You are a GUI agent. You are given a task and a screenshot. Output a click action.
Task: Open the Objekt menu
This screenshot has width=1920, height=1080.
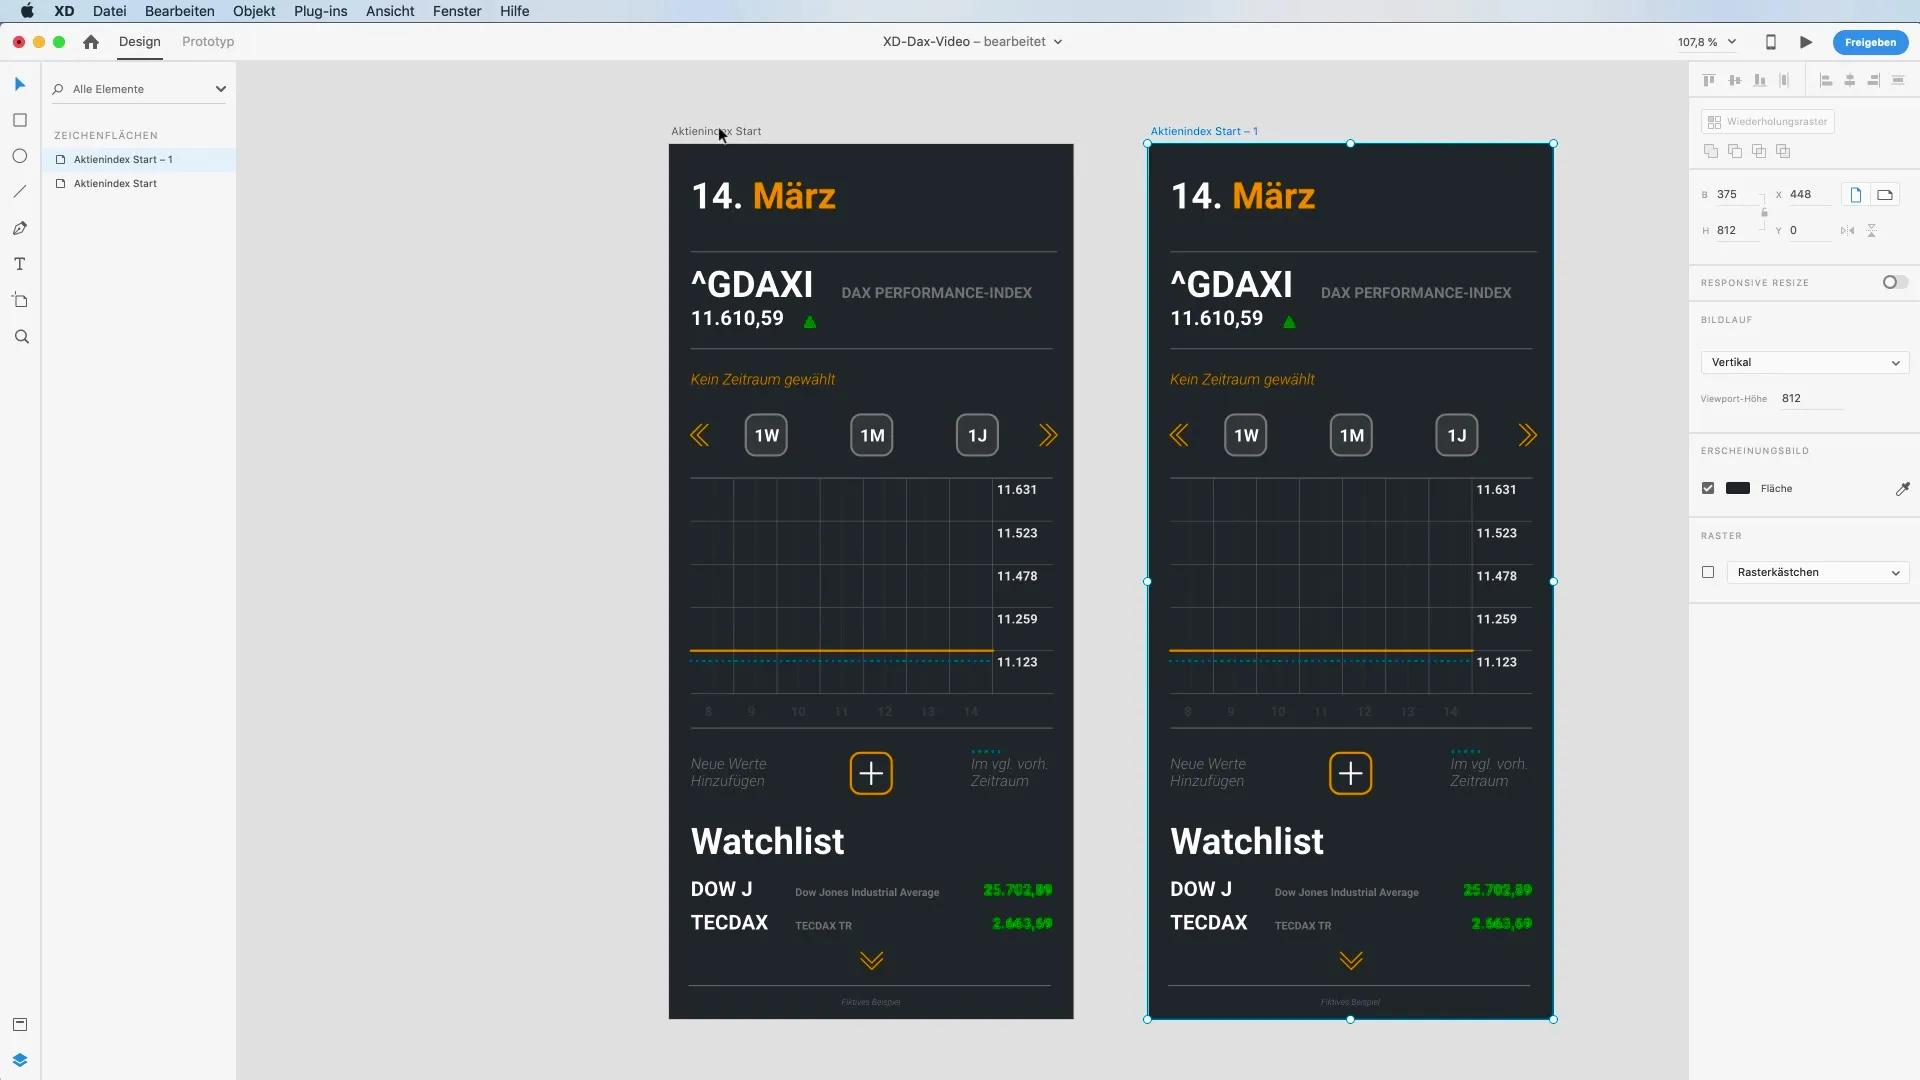254,11
